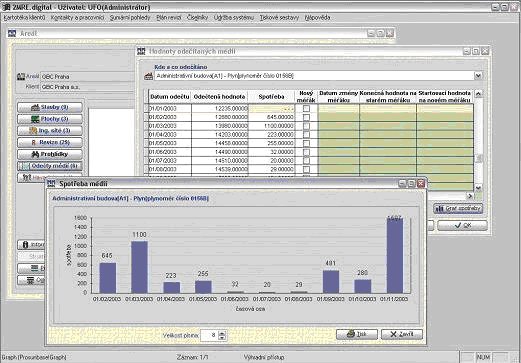Toggle Nový měřák checkbox for 01/04/2003
The width and height of the screenshot is (521, 363).
[306, 135]
